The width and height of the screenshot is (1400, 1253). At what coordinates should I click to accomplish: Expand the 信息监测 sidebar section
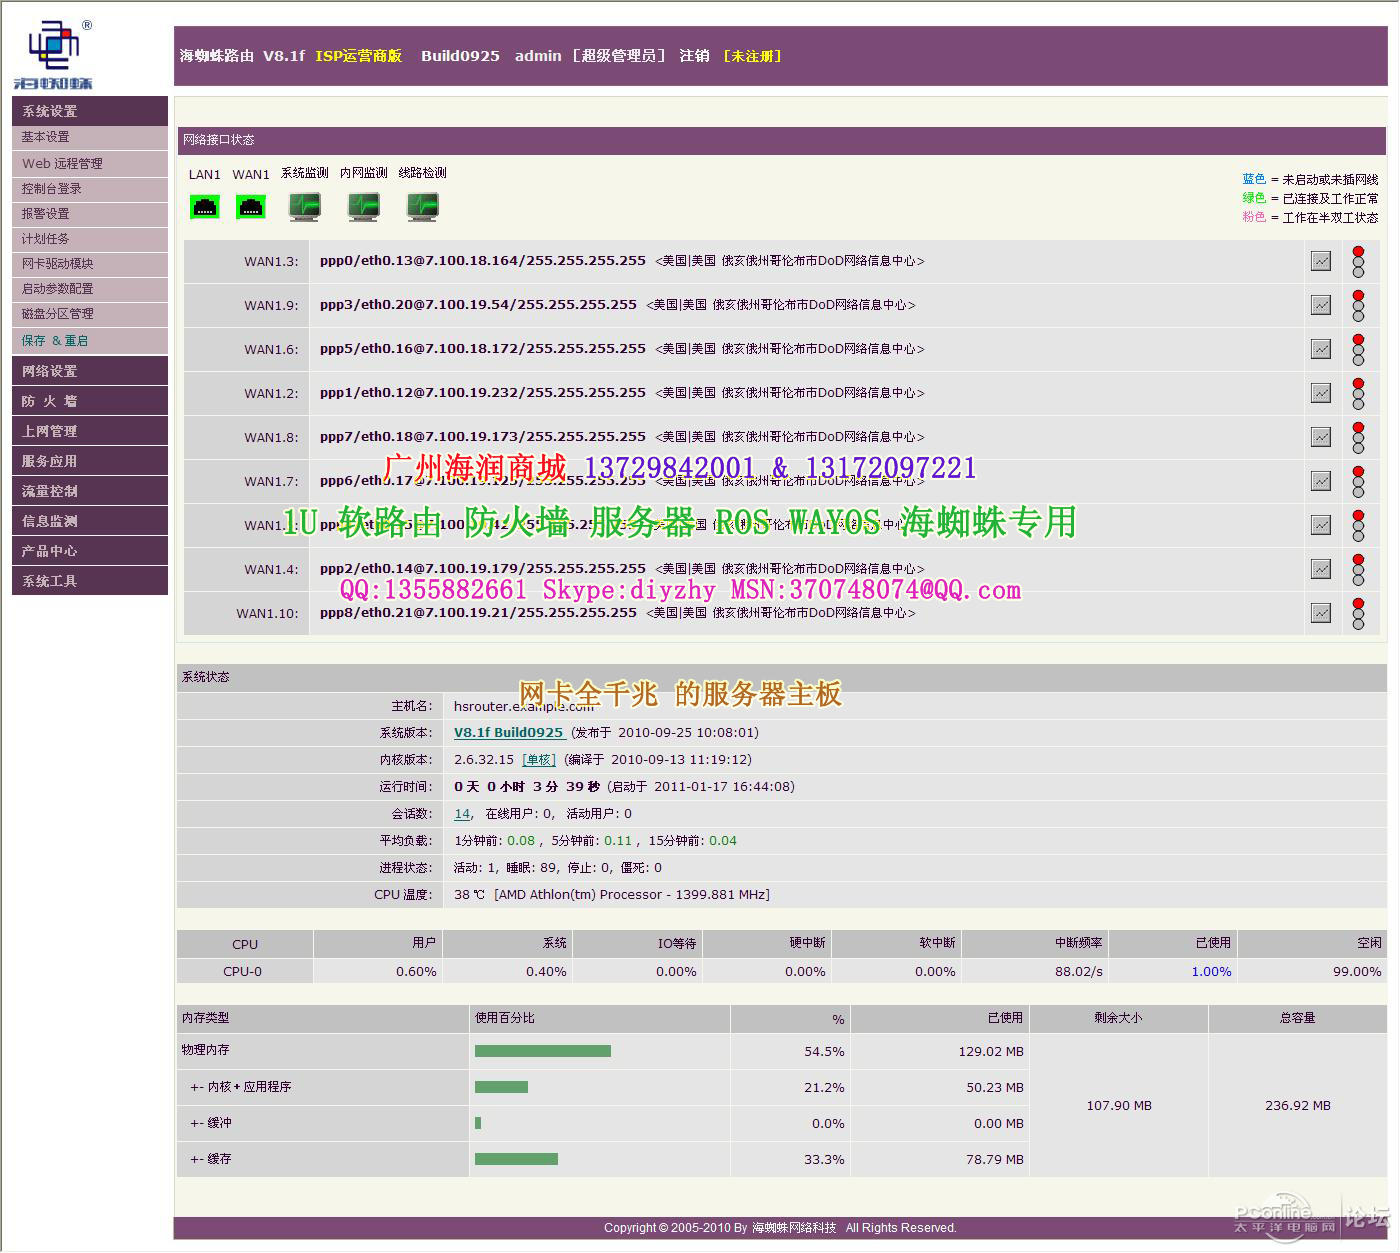90,520
